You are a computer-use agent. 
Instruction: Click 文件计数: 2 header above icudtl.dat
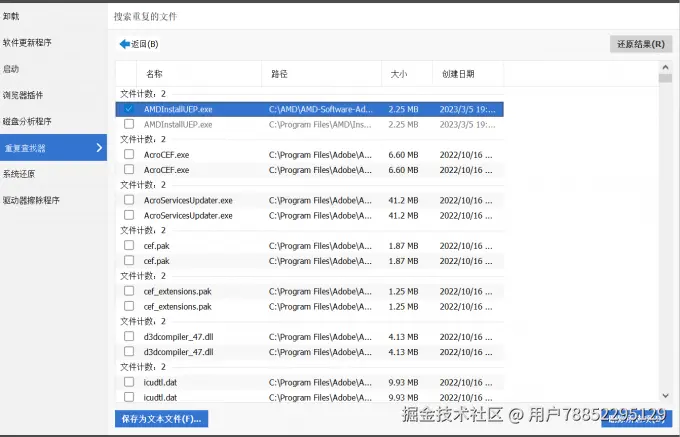(x=143, y=367)
